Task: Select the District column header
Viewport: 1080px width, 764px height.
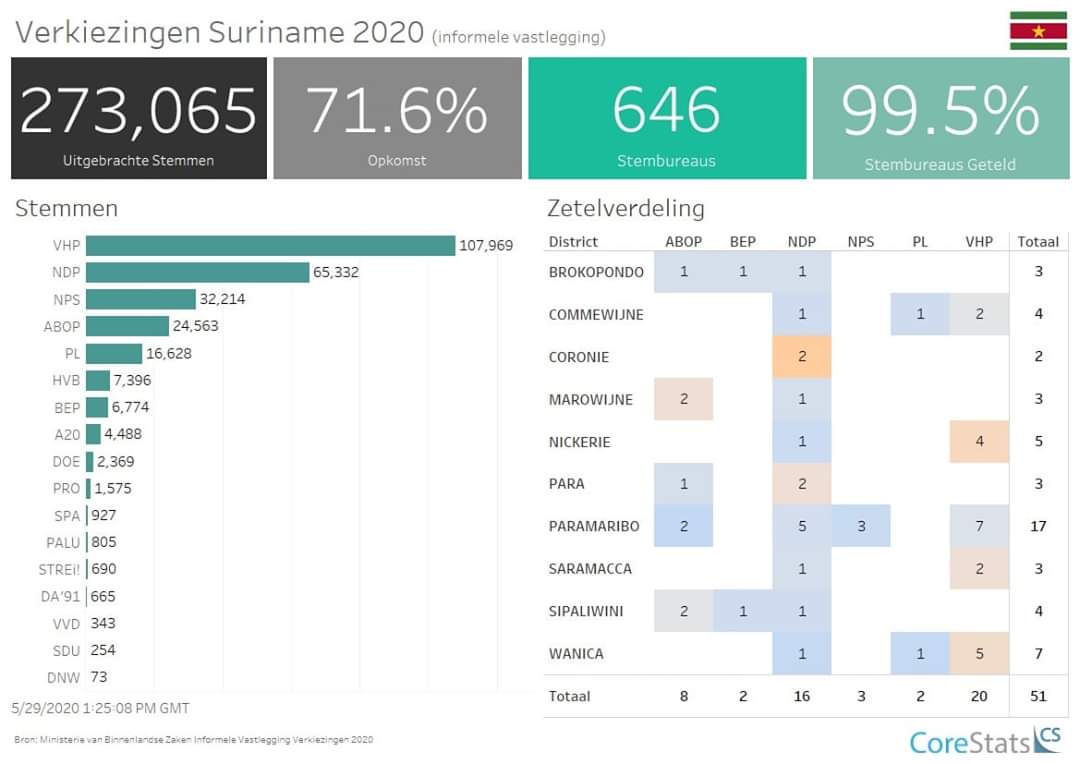Action: [x=574, y=241]
